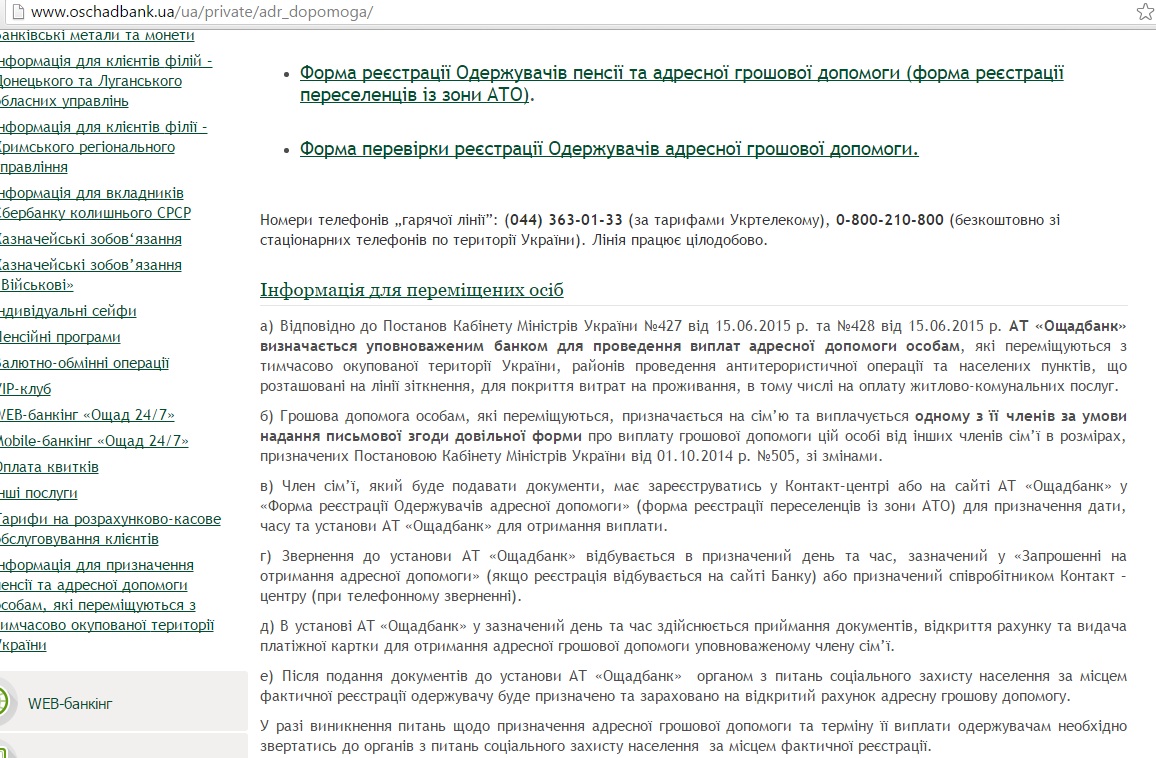Screen dimensions: 1156x758
Task: Open the 'Оплата квитків' sidebar link
Action: (x=49, y=467)
